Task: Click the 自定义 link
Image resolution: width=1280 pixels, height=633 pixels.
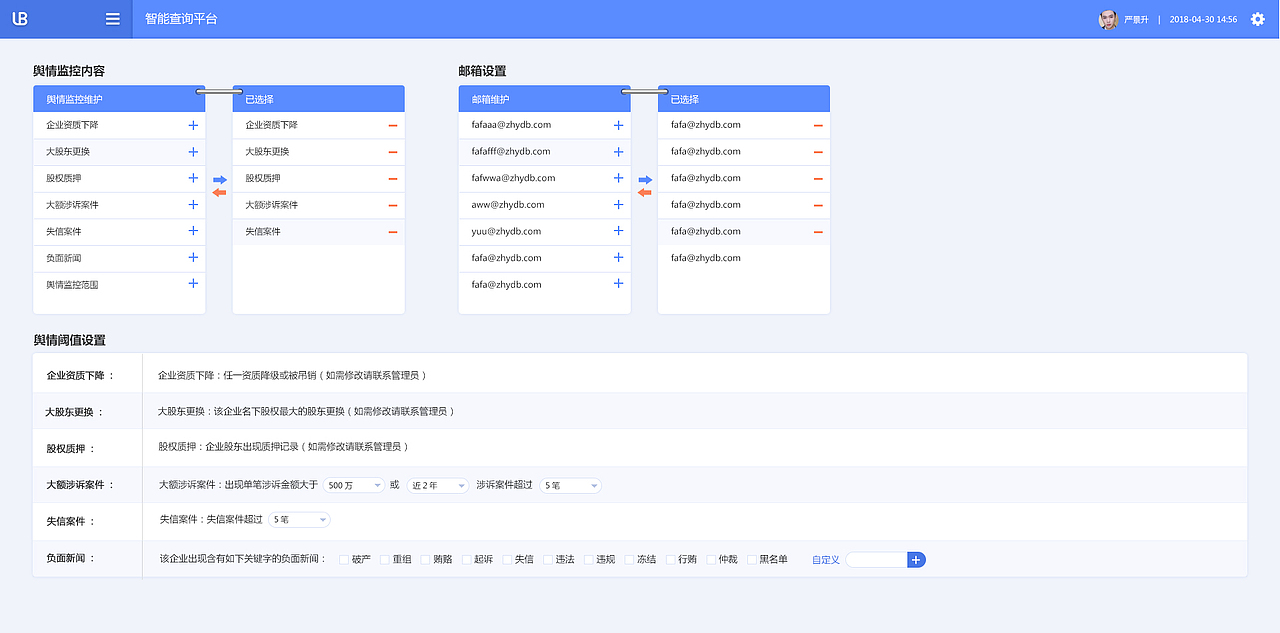Action: click(825, 560)
